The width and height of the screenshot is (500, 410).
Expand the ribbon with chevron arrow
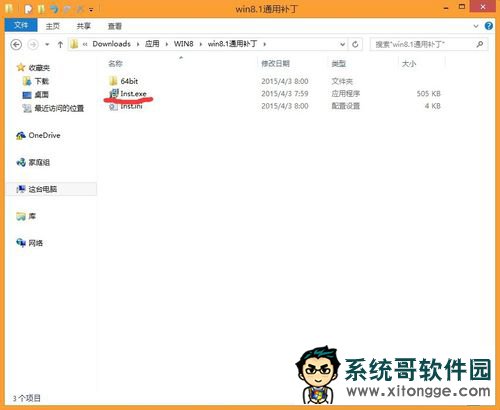coord(476,26)
